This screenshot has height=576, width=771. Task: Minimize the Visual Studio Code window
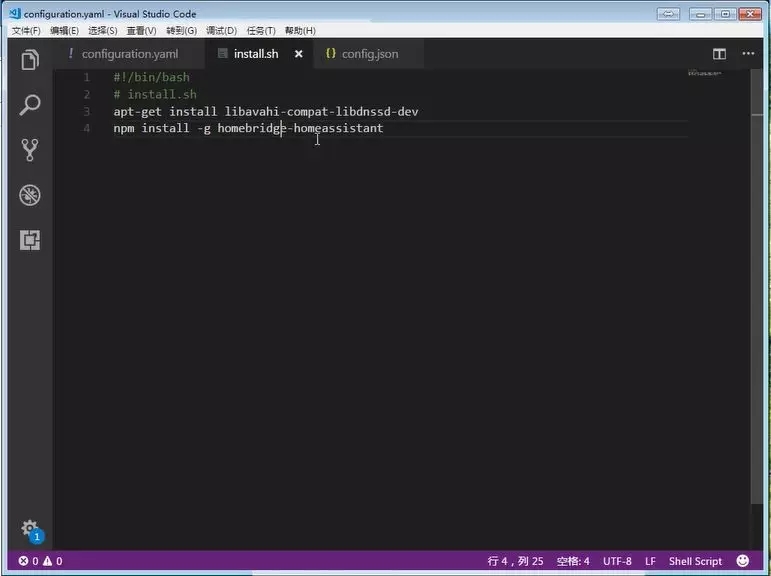click(700, 14)
